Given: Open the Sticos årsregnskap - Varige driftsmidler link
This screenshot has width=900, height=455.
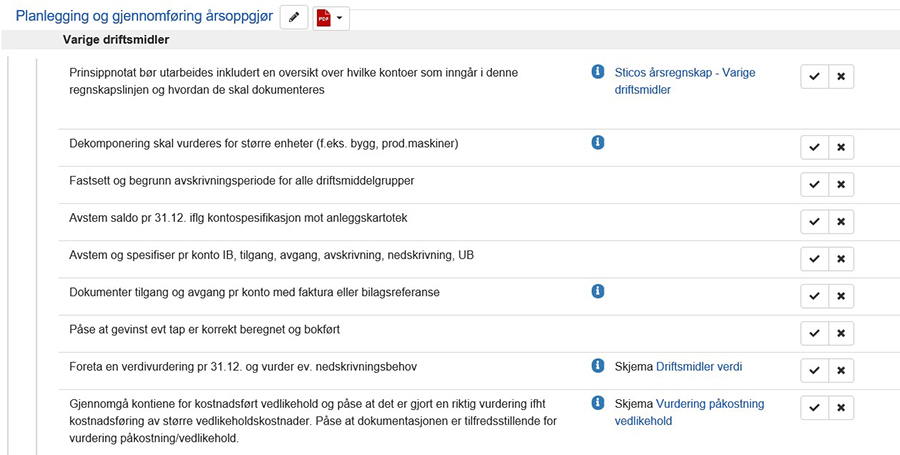Looking at the screenshot, I should click(x=685, y=81).
